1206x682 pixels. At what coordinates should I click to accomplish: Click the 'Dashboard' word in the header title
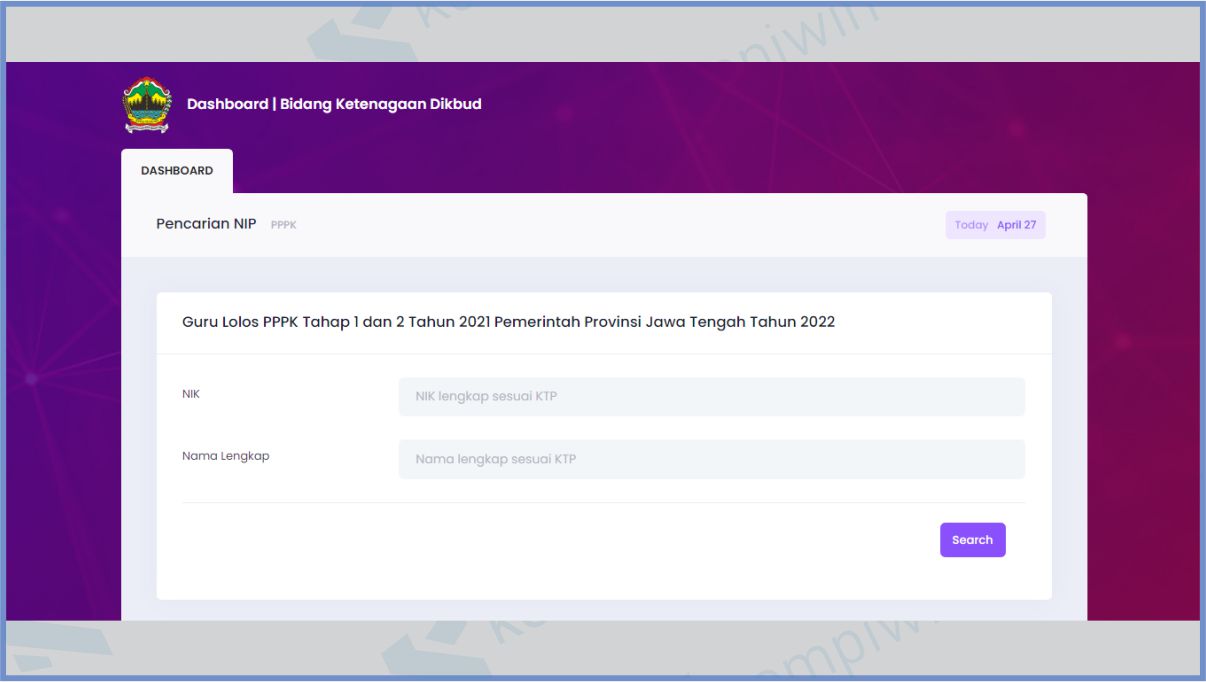click(227, 104)
